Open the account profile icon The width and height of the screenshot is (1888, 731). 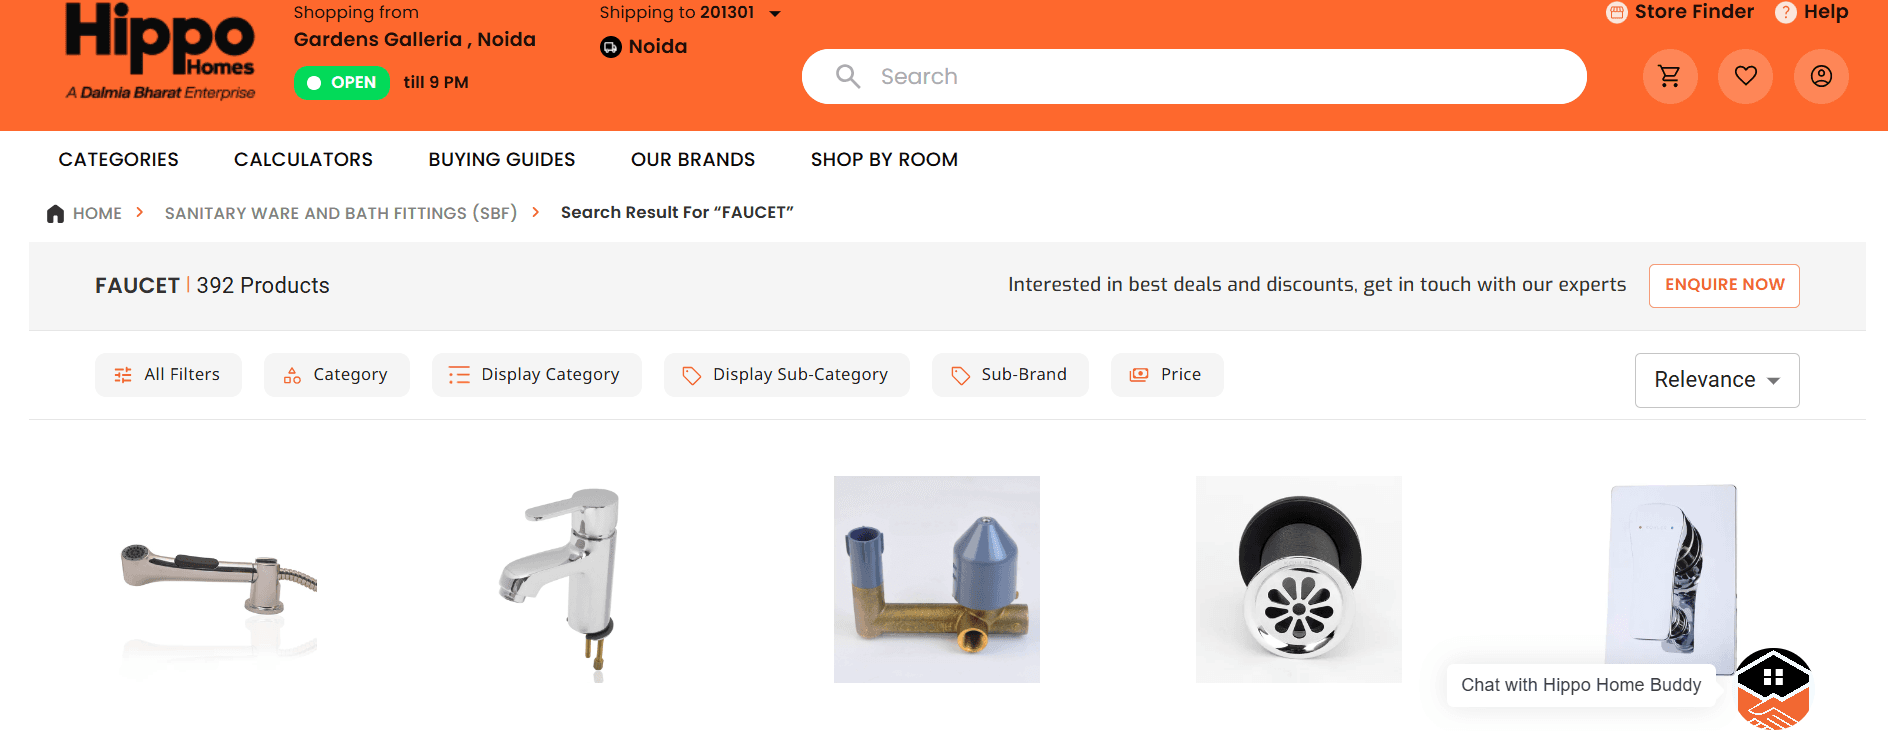point(1821,76)
